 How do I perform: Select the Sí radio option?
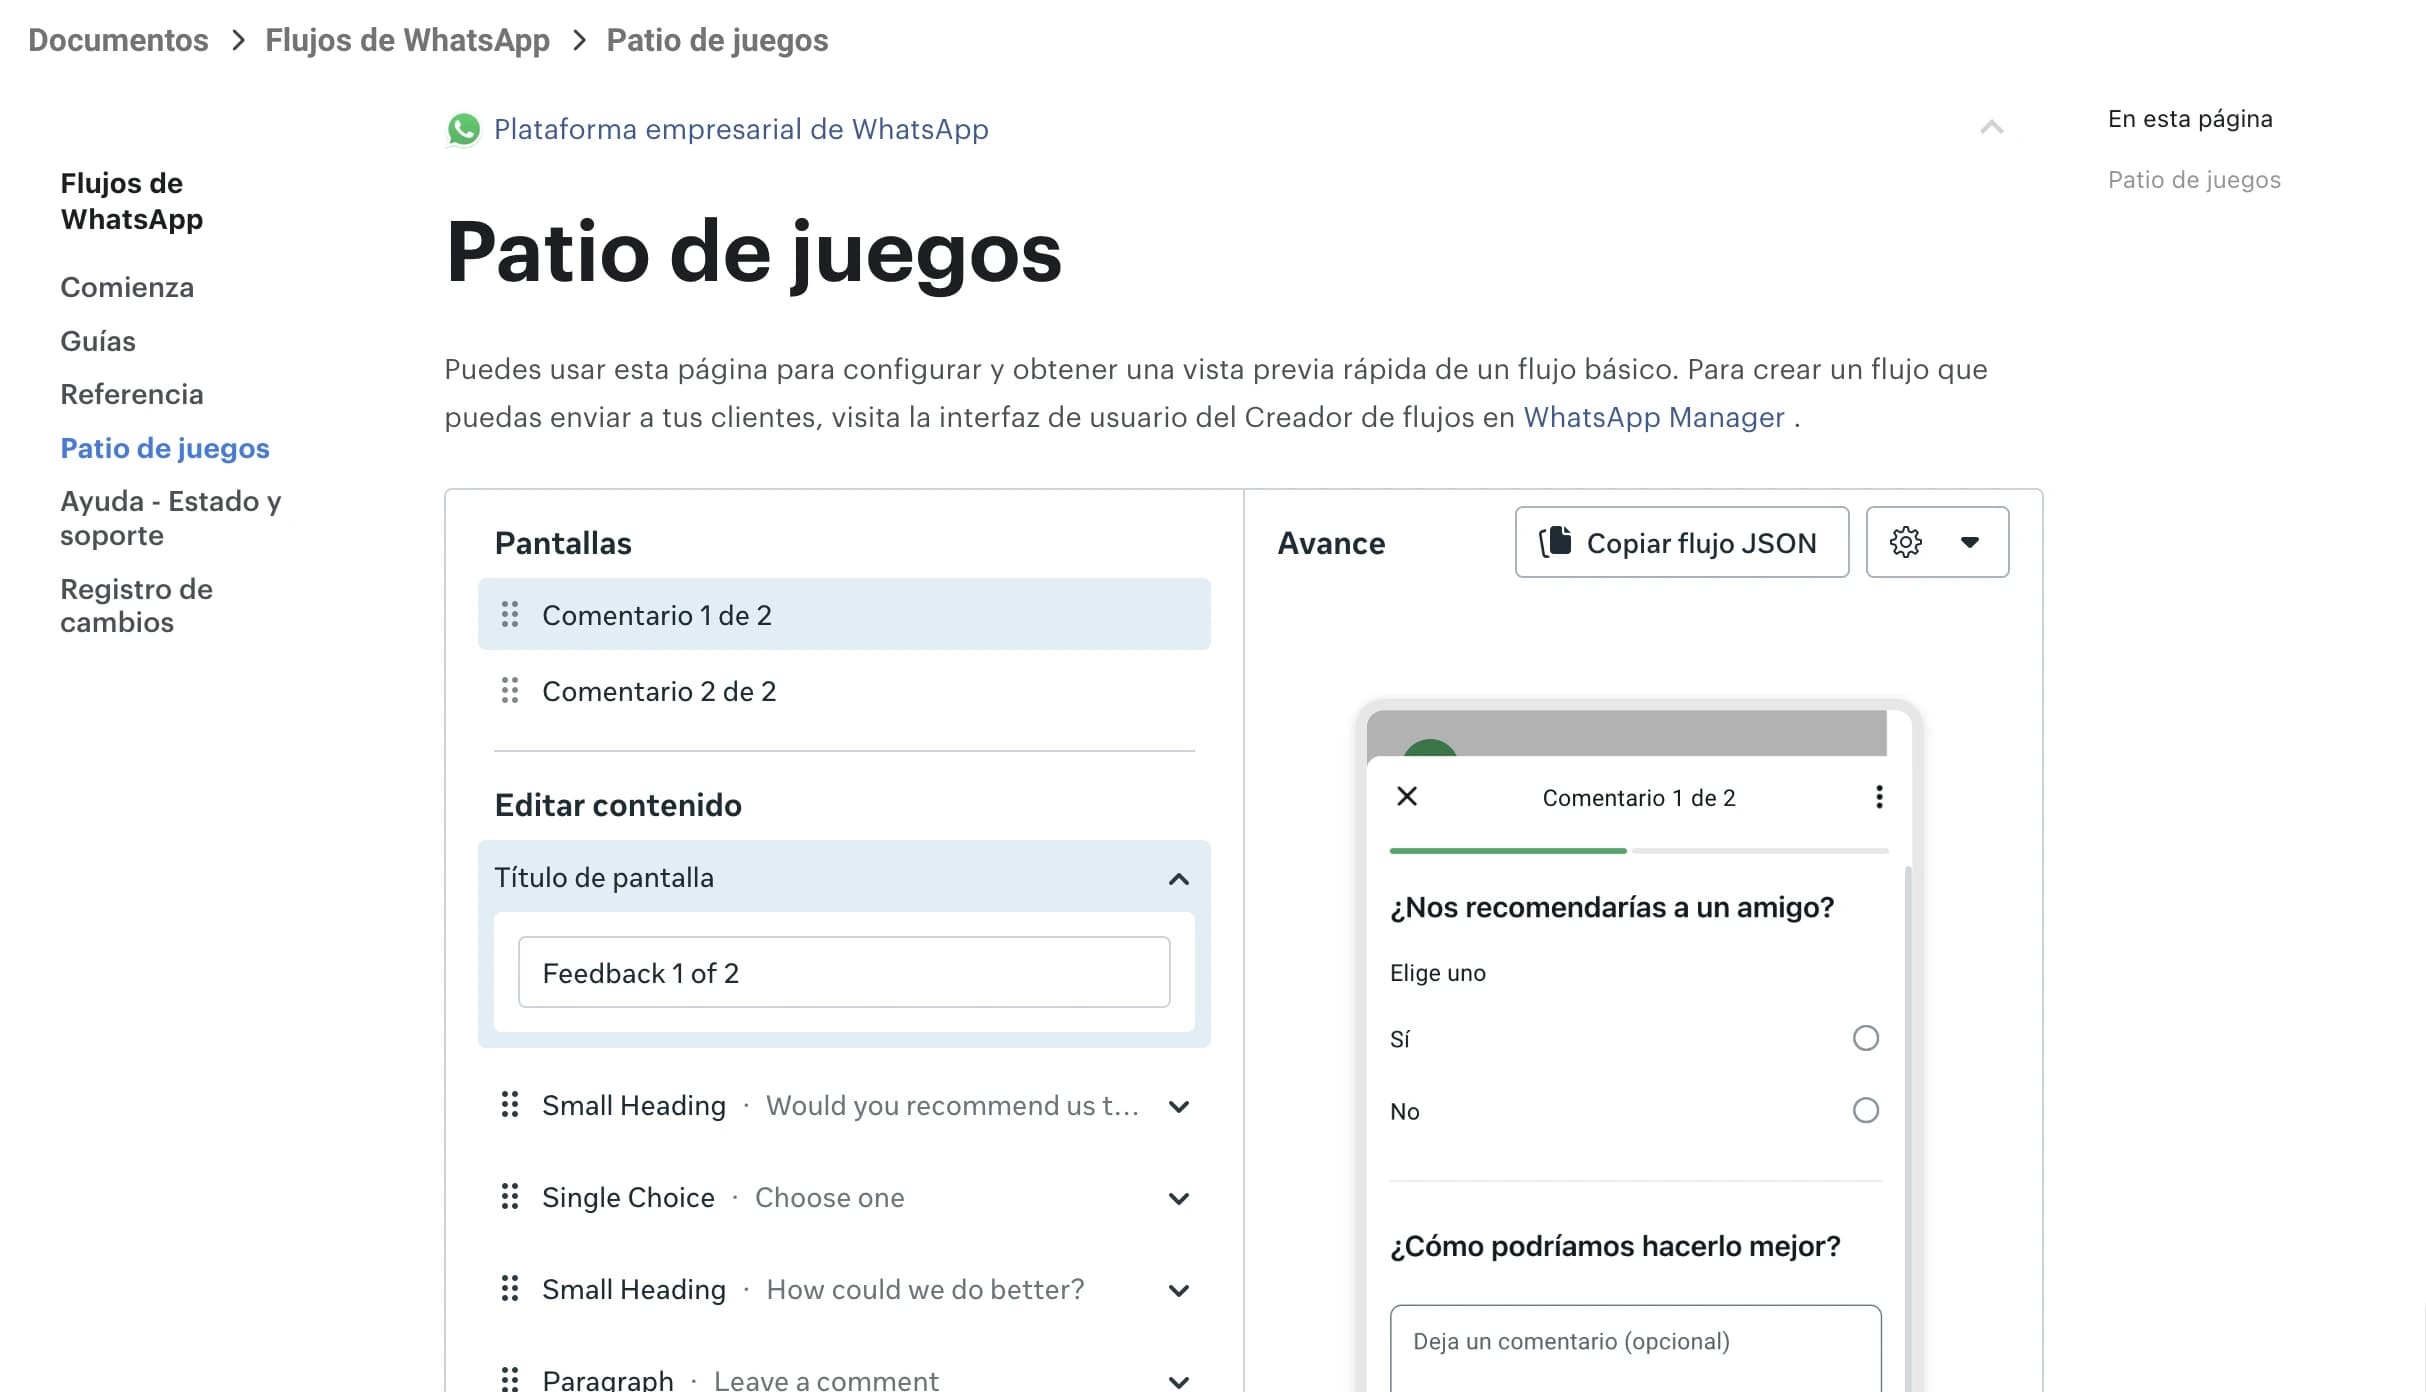pos(1865,1038)
